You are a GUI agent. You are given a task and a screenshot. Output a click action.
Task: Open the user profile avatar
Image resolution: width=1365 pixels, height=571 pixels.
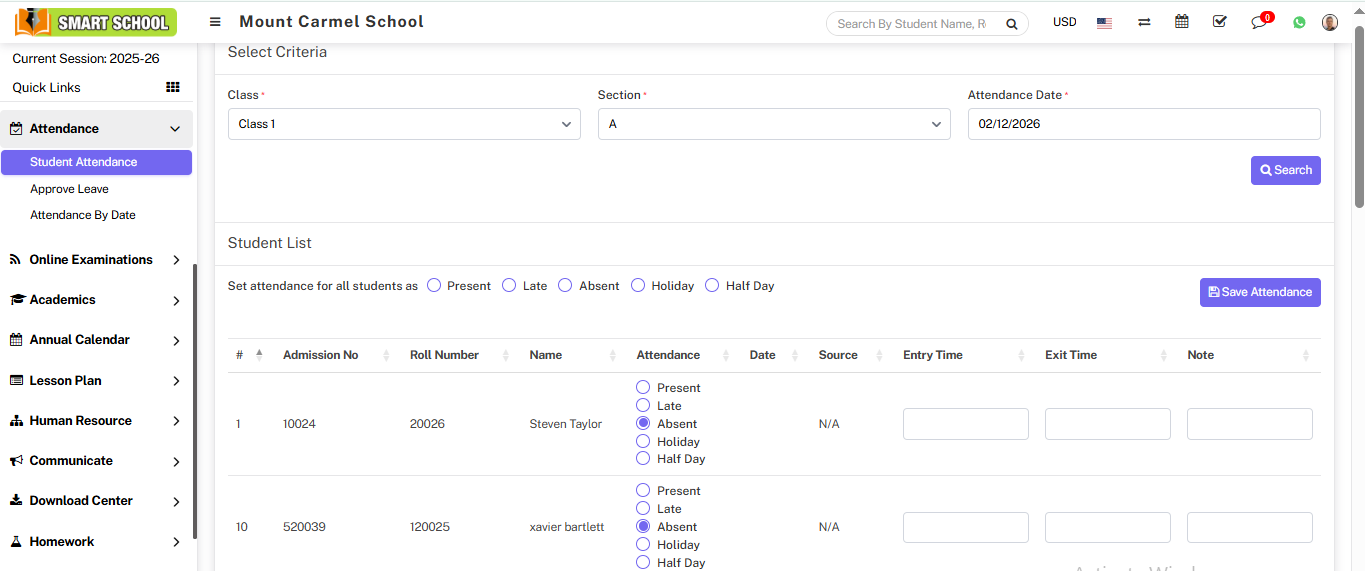(1330, 22)
